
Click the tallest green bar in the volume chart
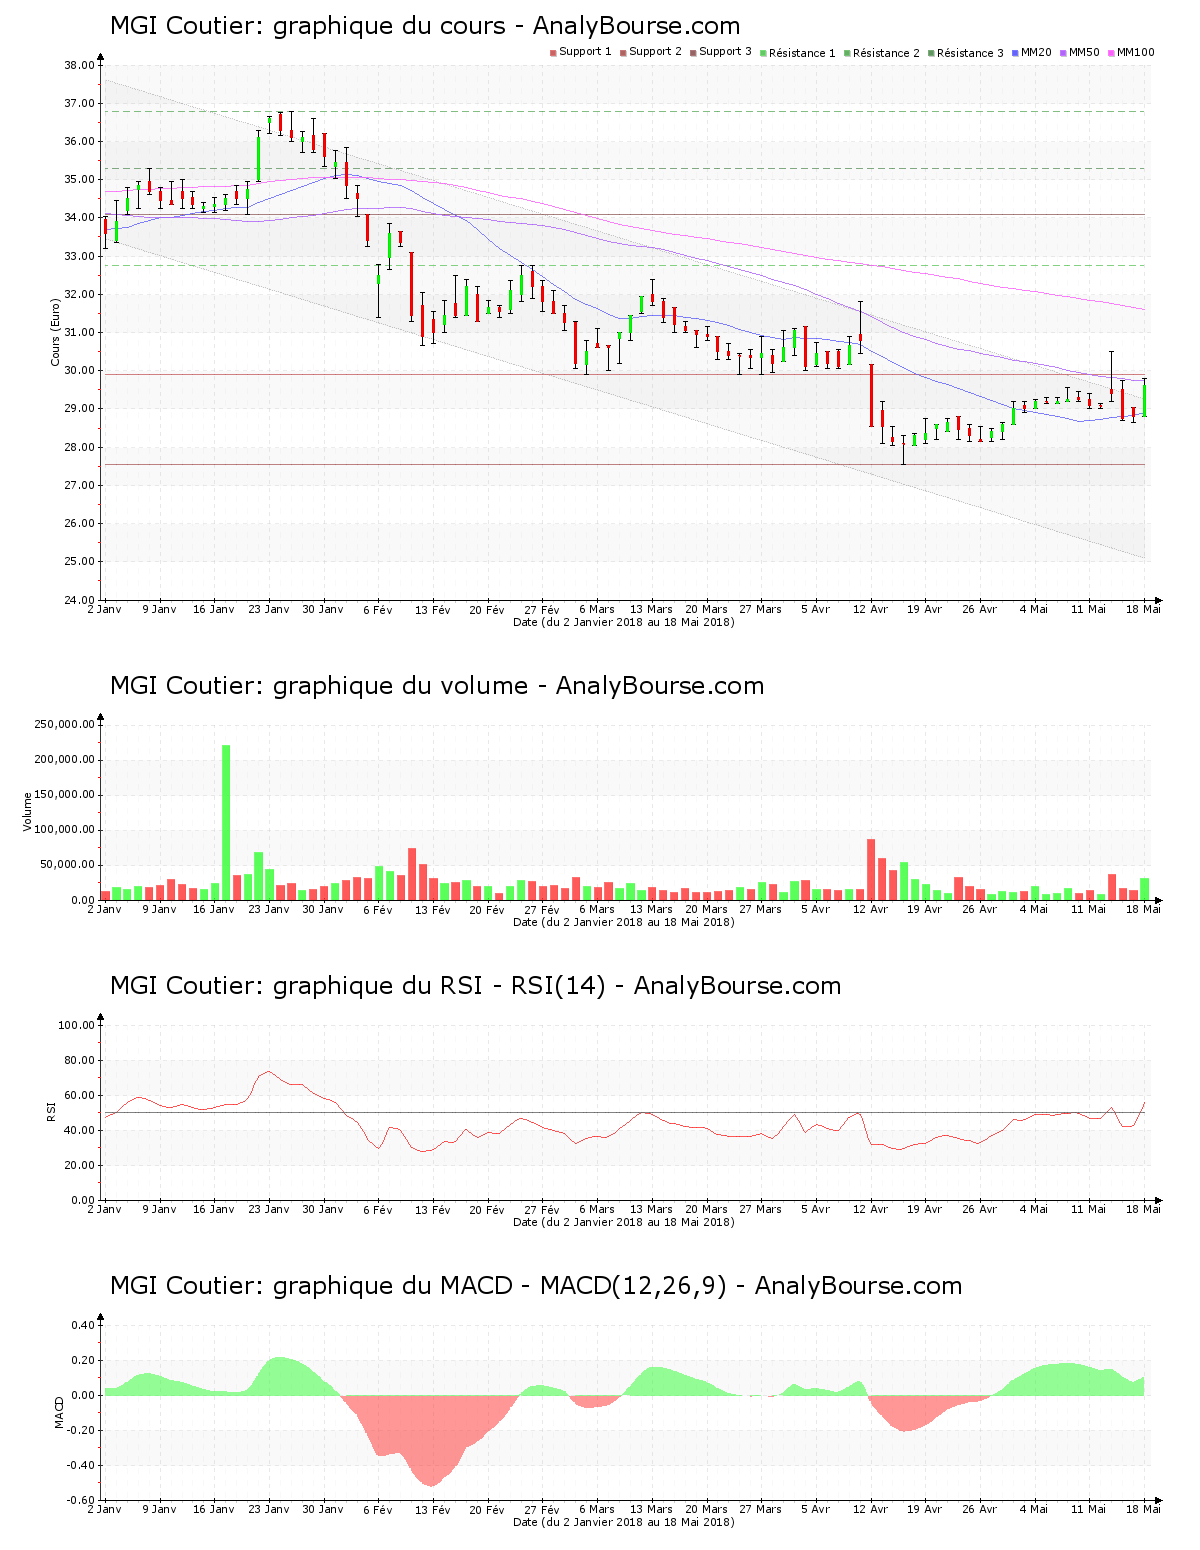[x=226, y=822]
